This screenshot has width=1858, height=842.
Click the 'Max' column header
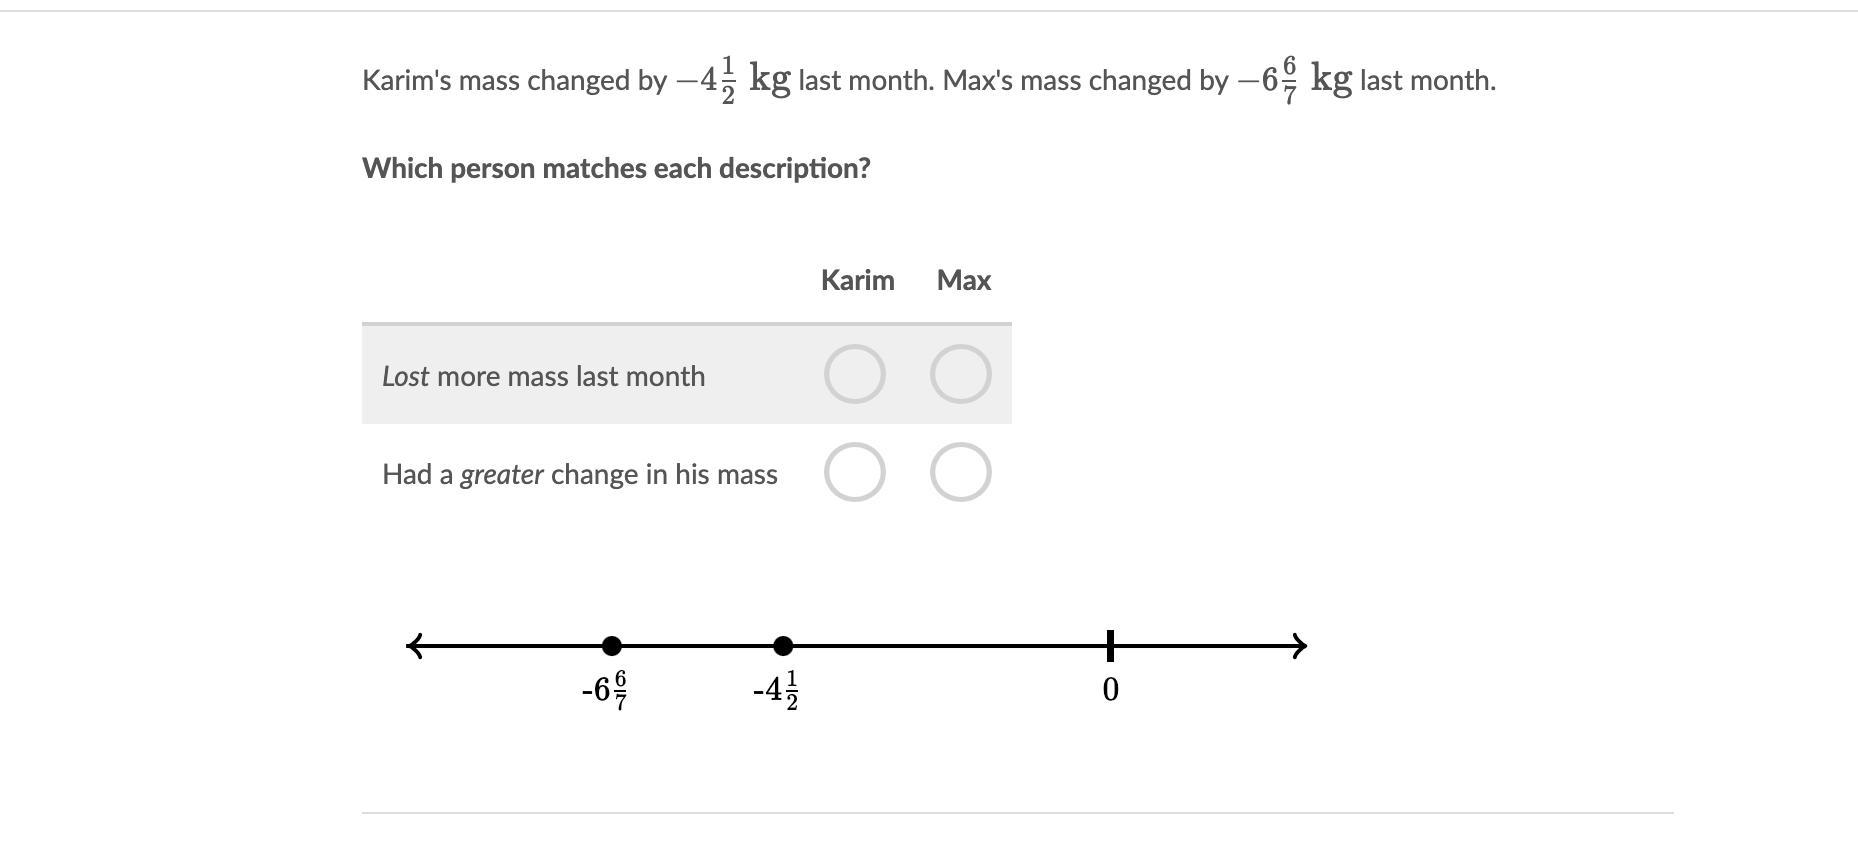pos(963,281)
